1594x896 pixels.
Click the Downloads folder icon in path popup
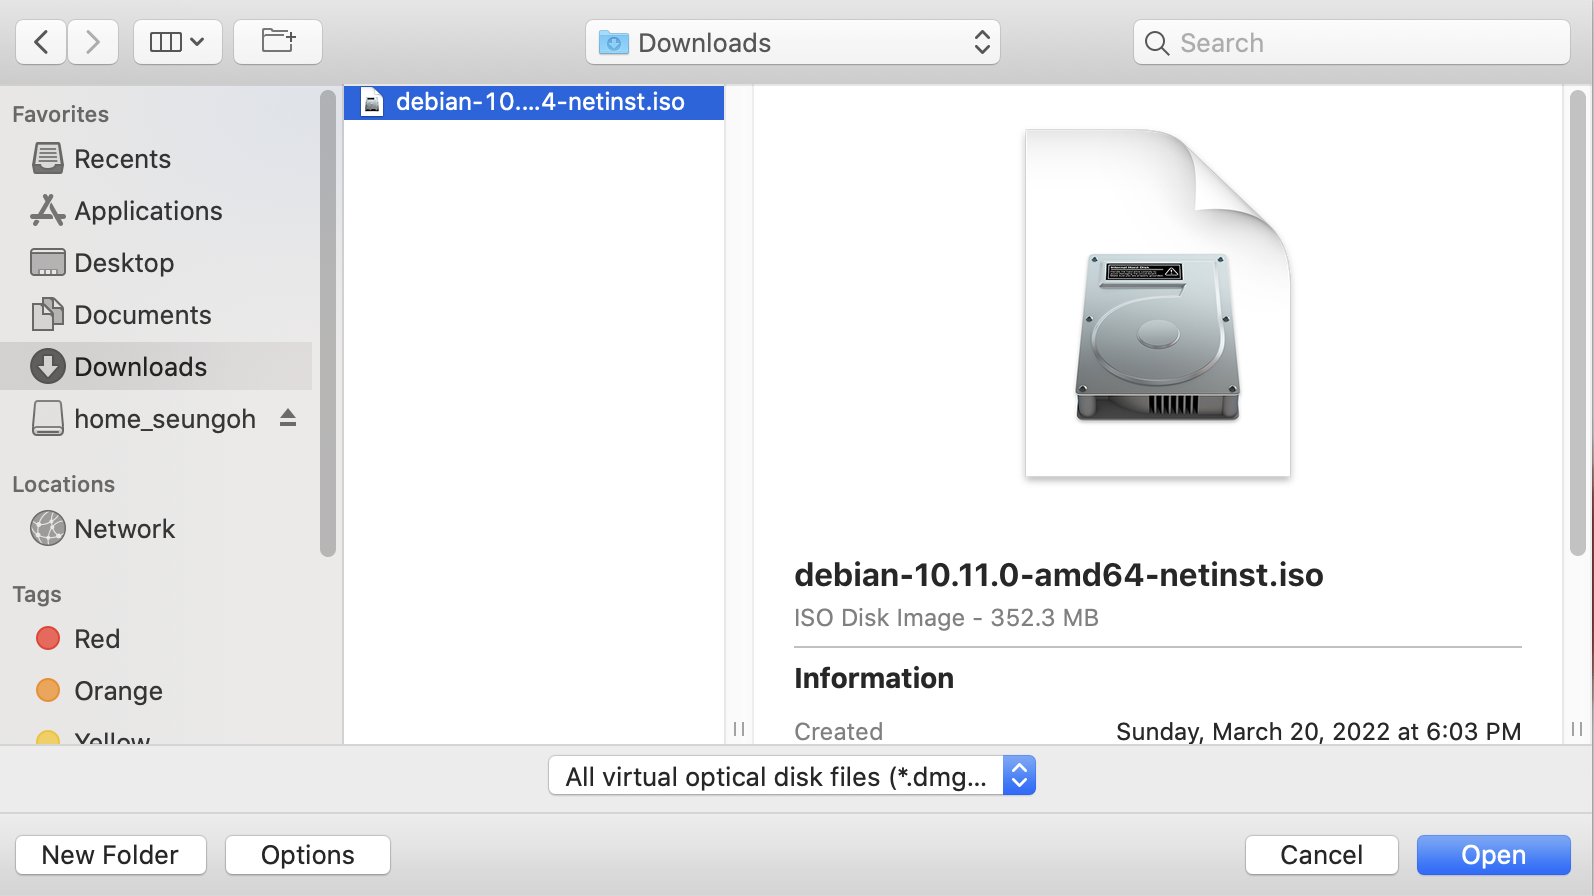(613, 42)
